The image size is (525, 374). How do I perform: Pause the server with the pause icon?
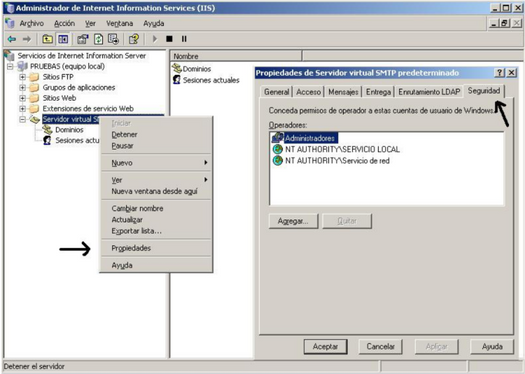pos(184,39)
